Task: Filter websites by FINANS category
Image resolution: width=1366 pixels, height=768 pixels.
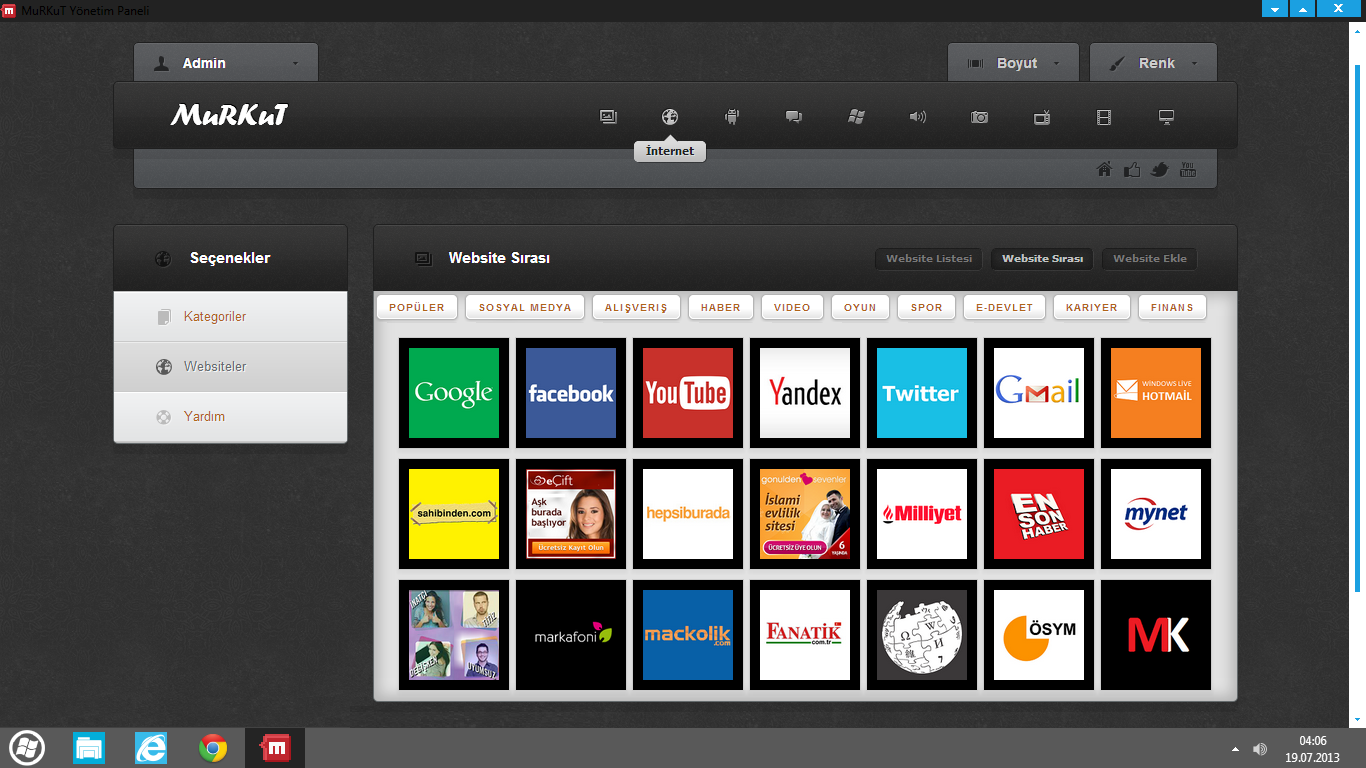Action: (x=1172, y=307)
